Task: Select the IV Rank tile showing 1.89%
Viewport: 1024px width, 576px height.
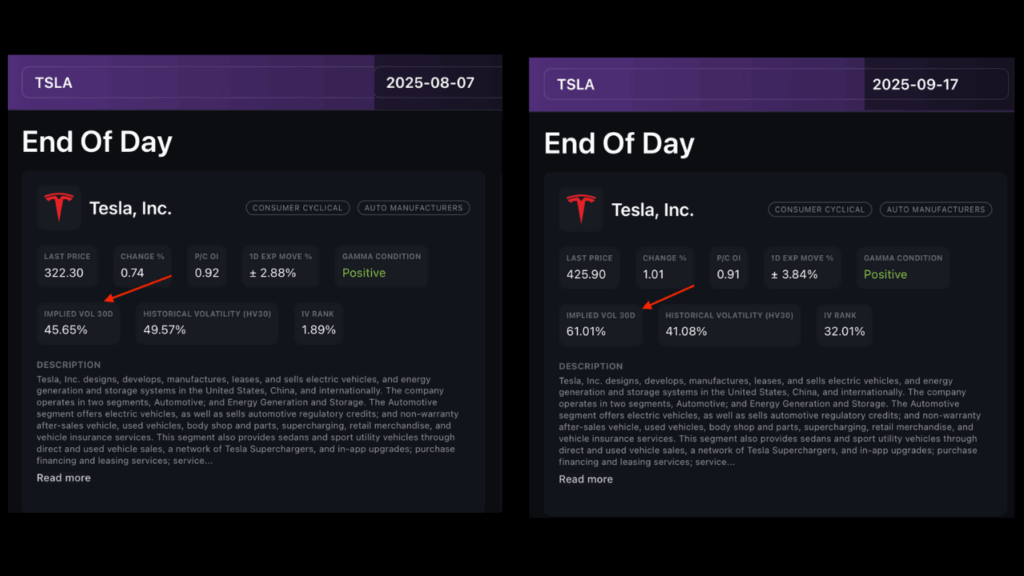Action: [x=318, y=322]
